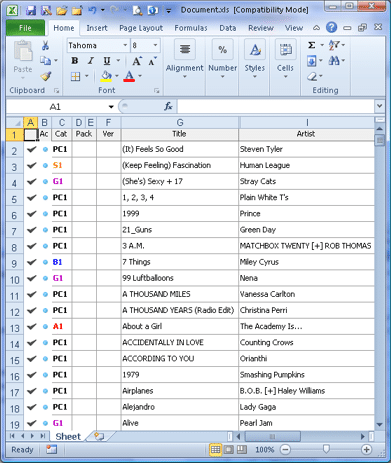This screenshot has height=463, width=391.
Task: Switch to Page Break Preview icon
Action: (242, 450)
